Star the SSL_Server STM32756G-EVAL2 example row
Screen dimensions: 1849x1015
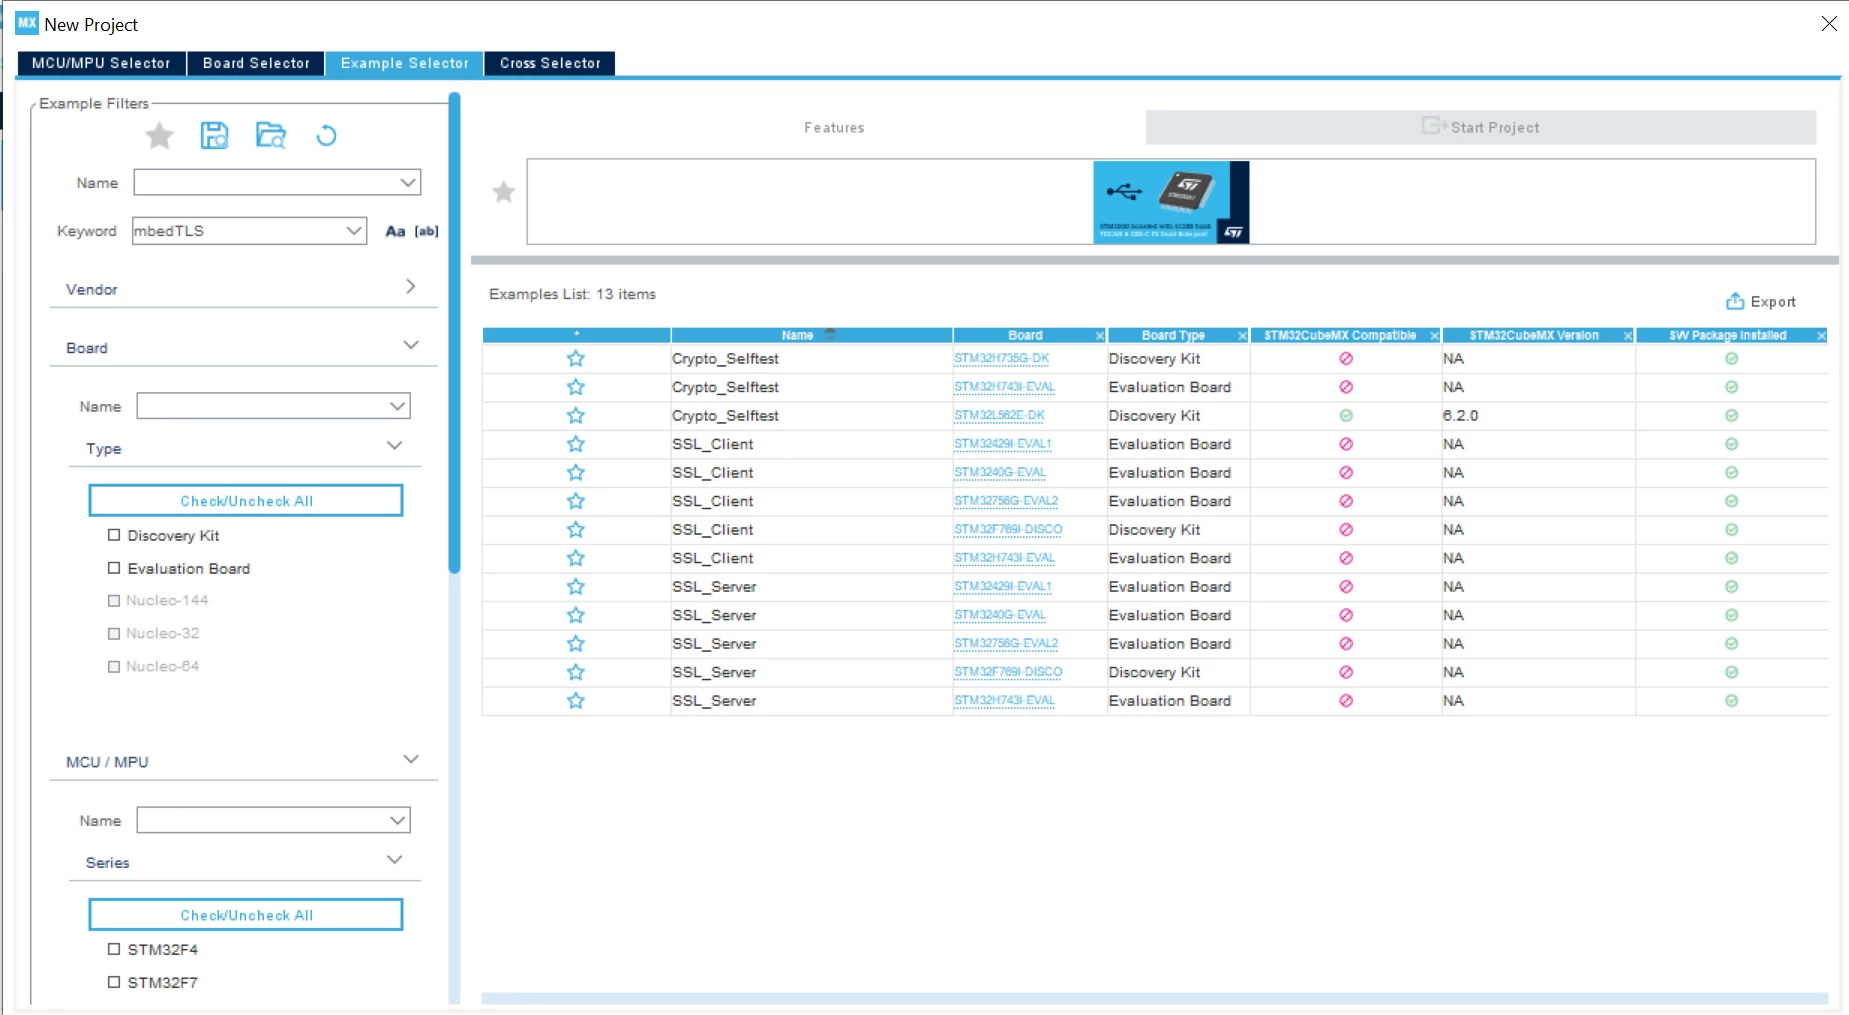click(x=576, y=644)
